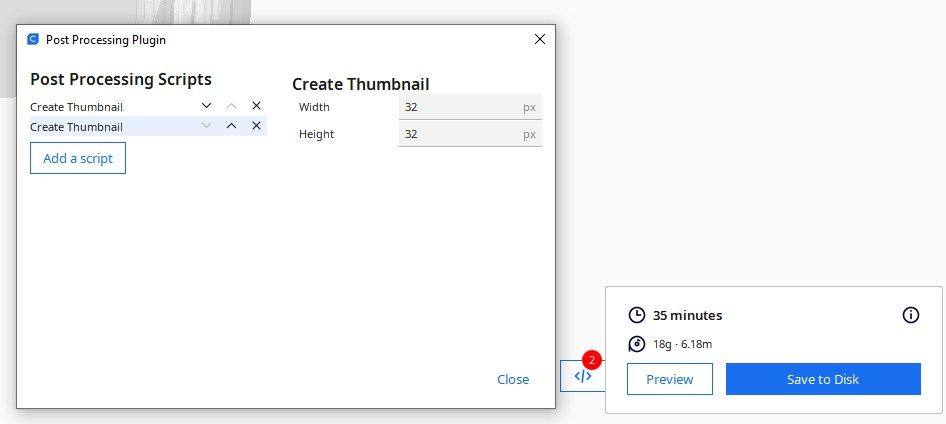Move the second Create Thumbnail script up
The image size is (946, 424).
coord(232,126)
